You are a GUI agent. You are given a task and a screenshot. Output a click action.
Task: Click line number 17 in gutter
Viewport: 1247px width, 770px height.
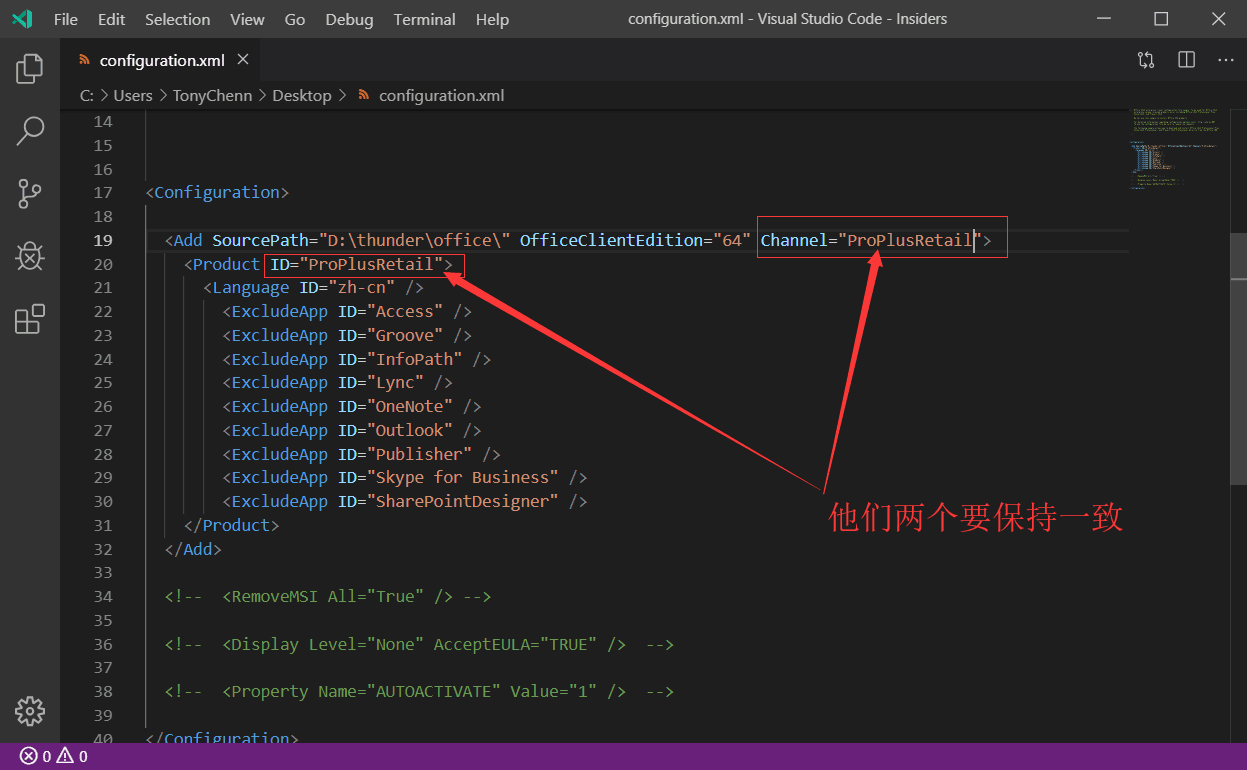coord(103,193)
